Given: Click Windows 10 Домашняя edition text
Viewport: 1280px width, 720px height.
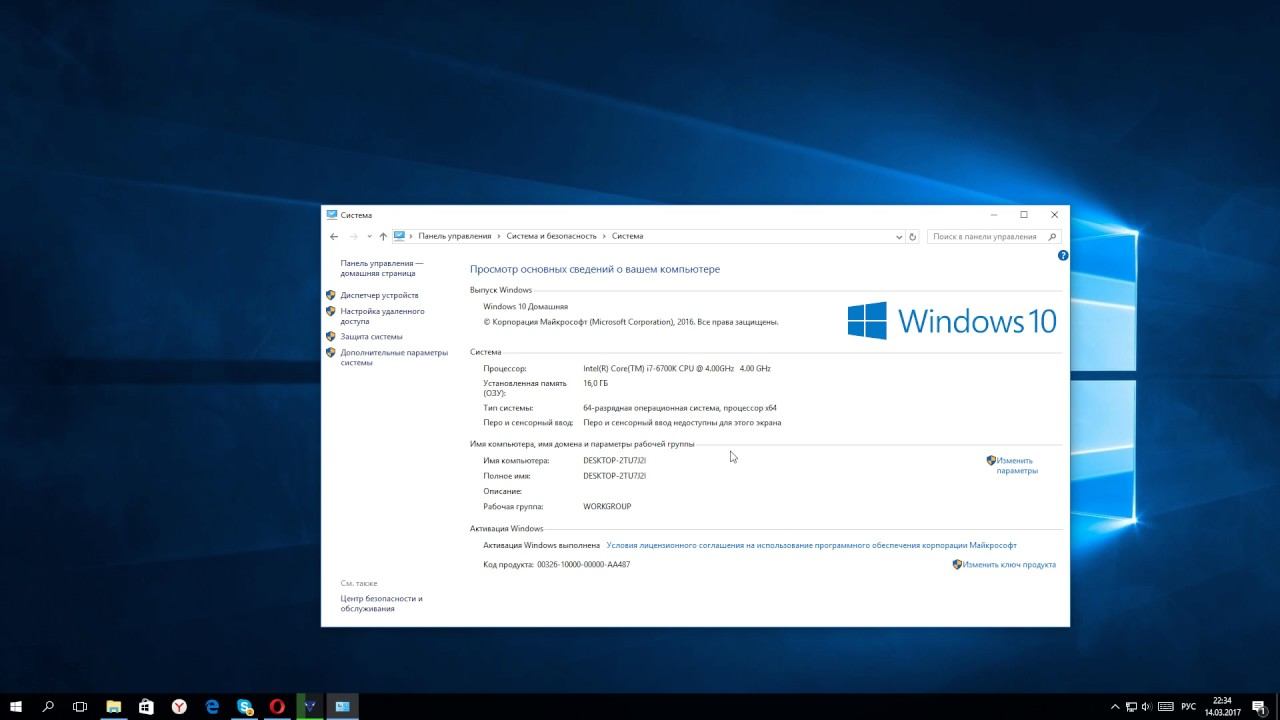Looking at the screenshot, I should (x=525, y=307).
